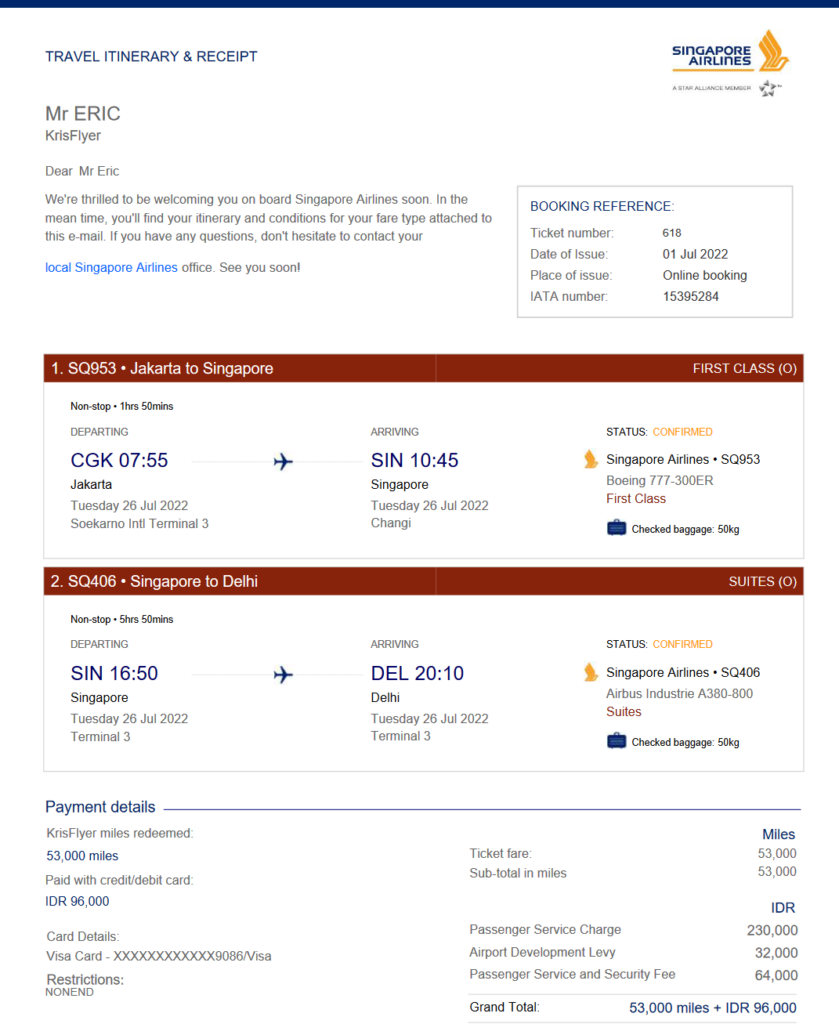Click the Singapore Airlines bird logo
The height and width of the screenshot is (1024, 839).
(773, 50)
